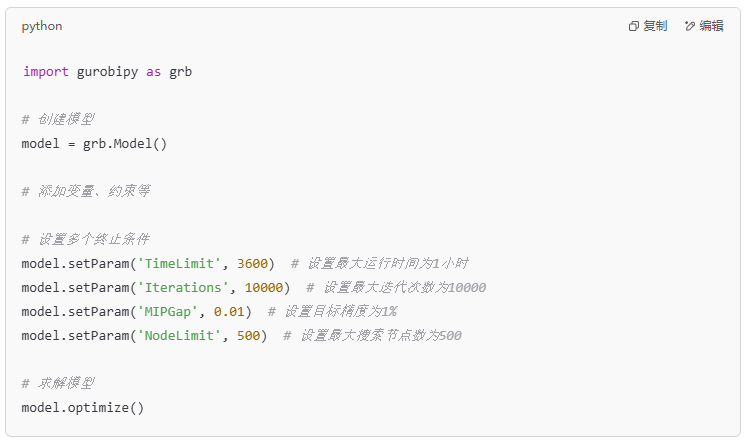Click the value 500 in setParam
The image size is (749, 444).
coord(248,336)
